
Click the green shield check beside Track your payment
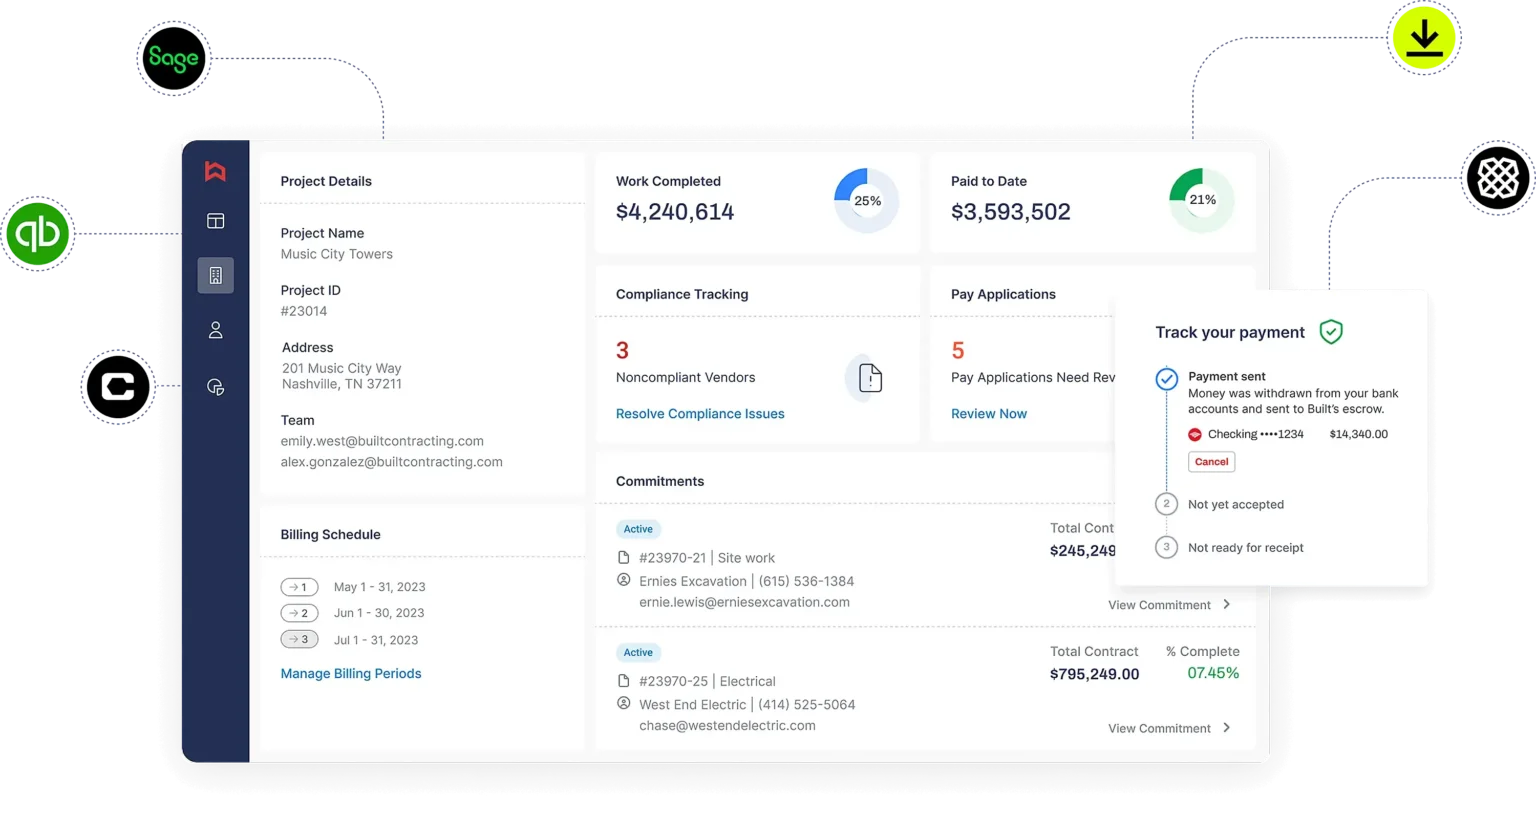pos(1332,331)
